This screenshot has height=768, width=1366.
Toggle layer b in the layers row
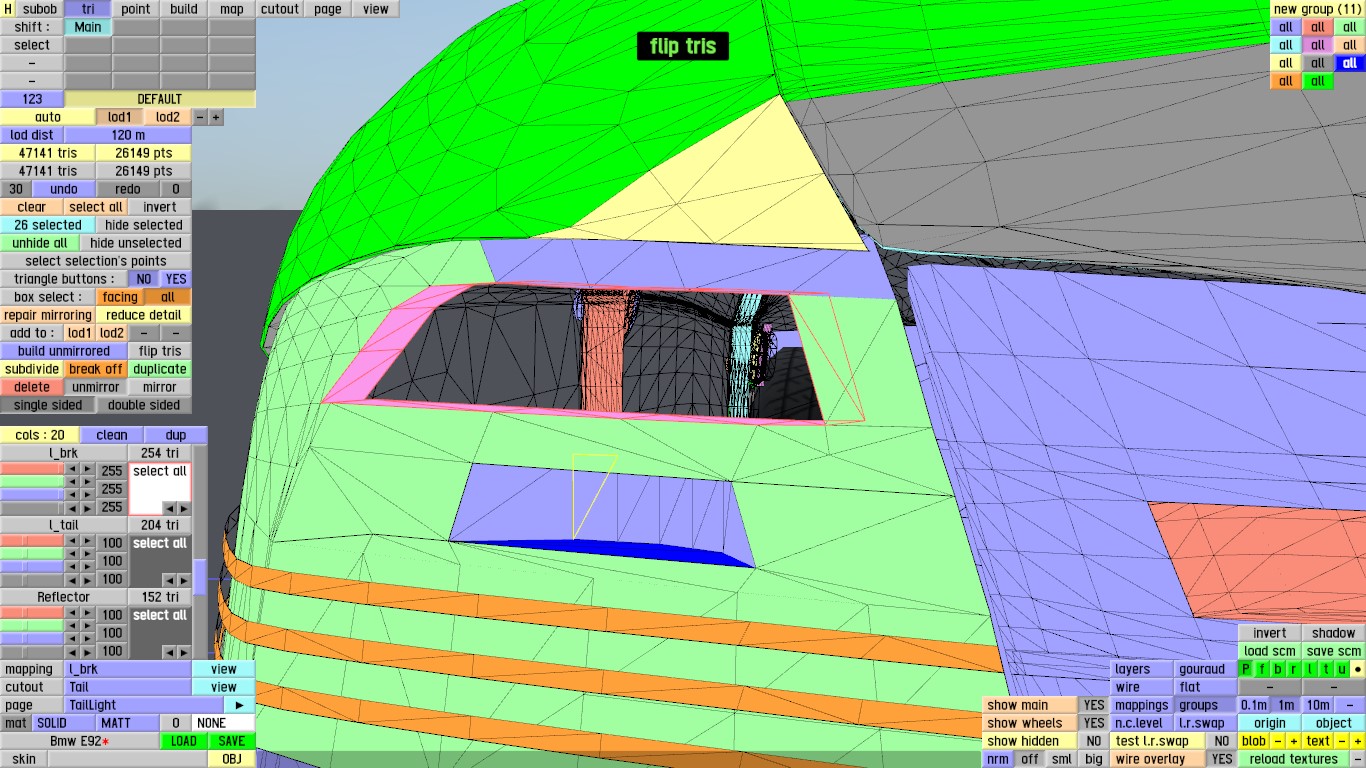1278,669
